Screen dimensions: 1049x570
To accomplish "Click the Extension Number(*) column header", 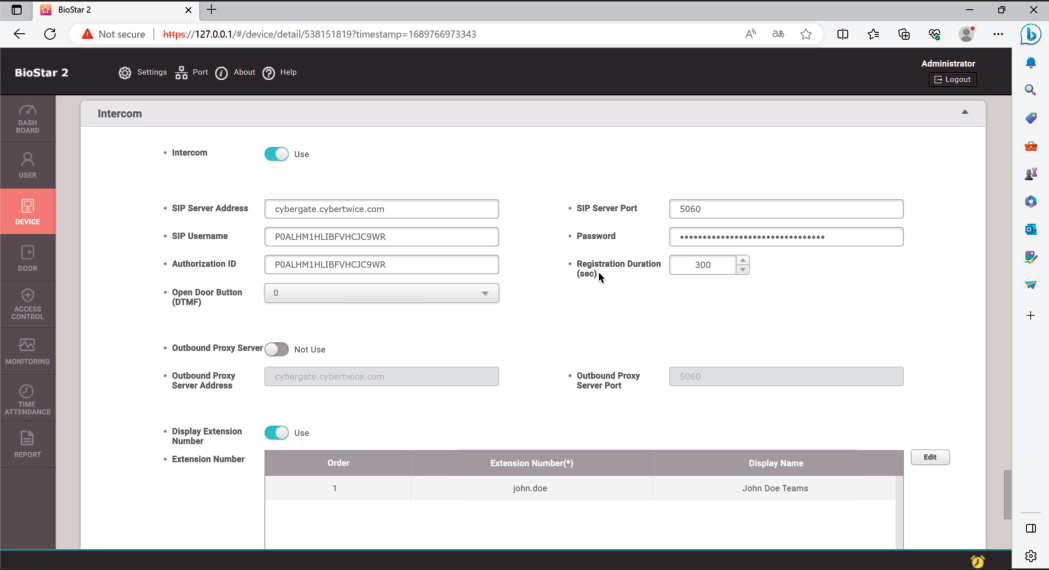I will [532, 463].
